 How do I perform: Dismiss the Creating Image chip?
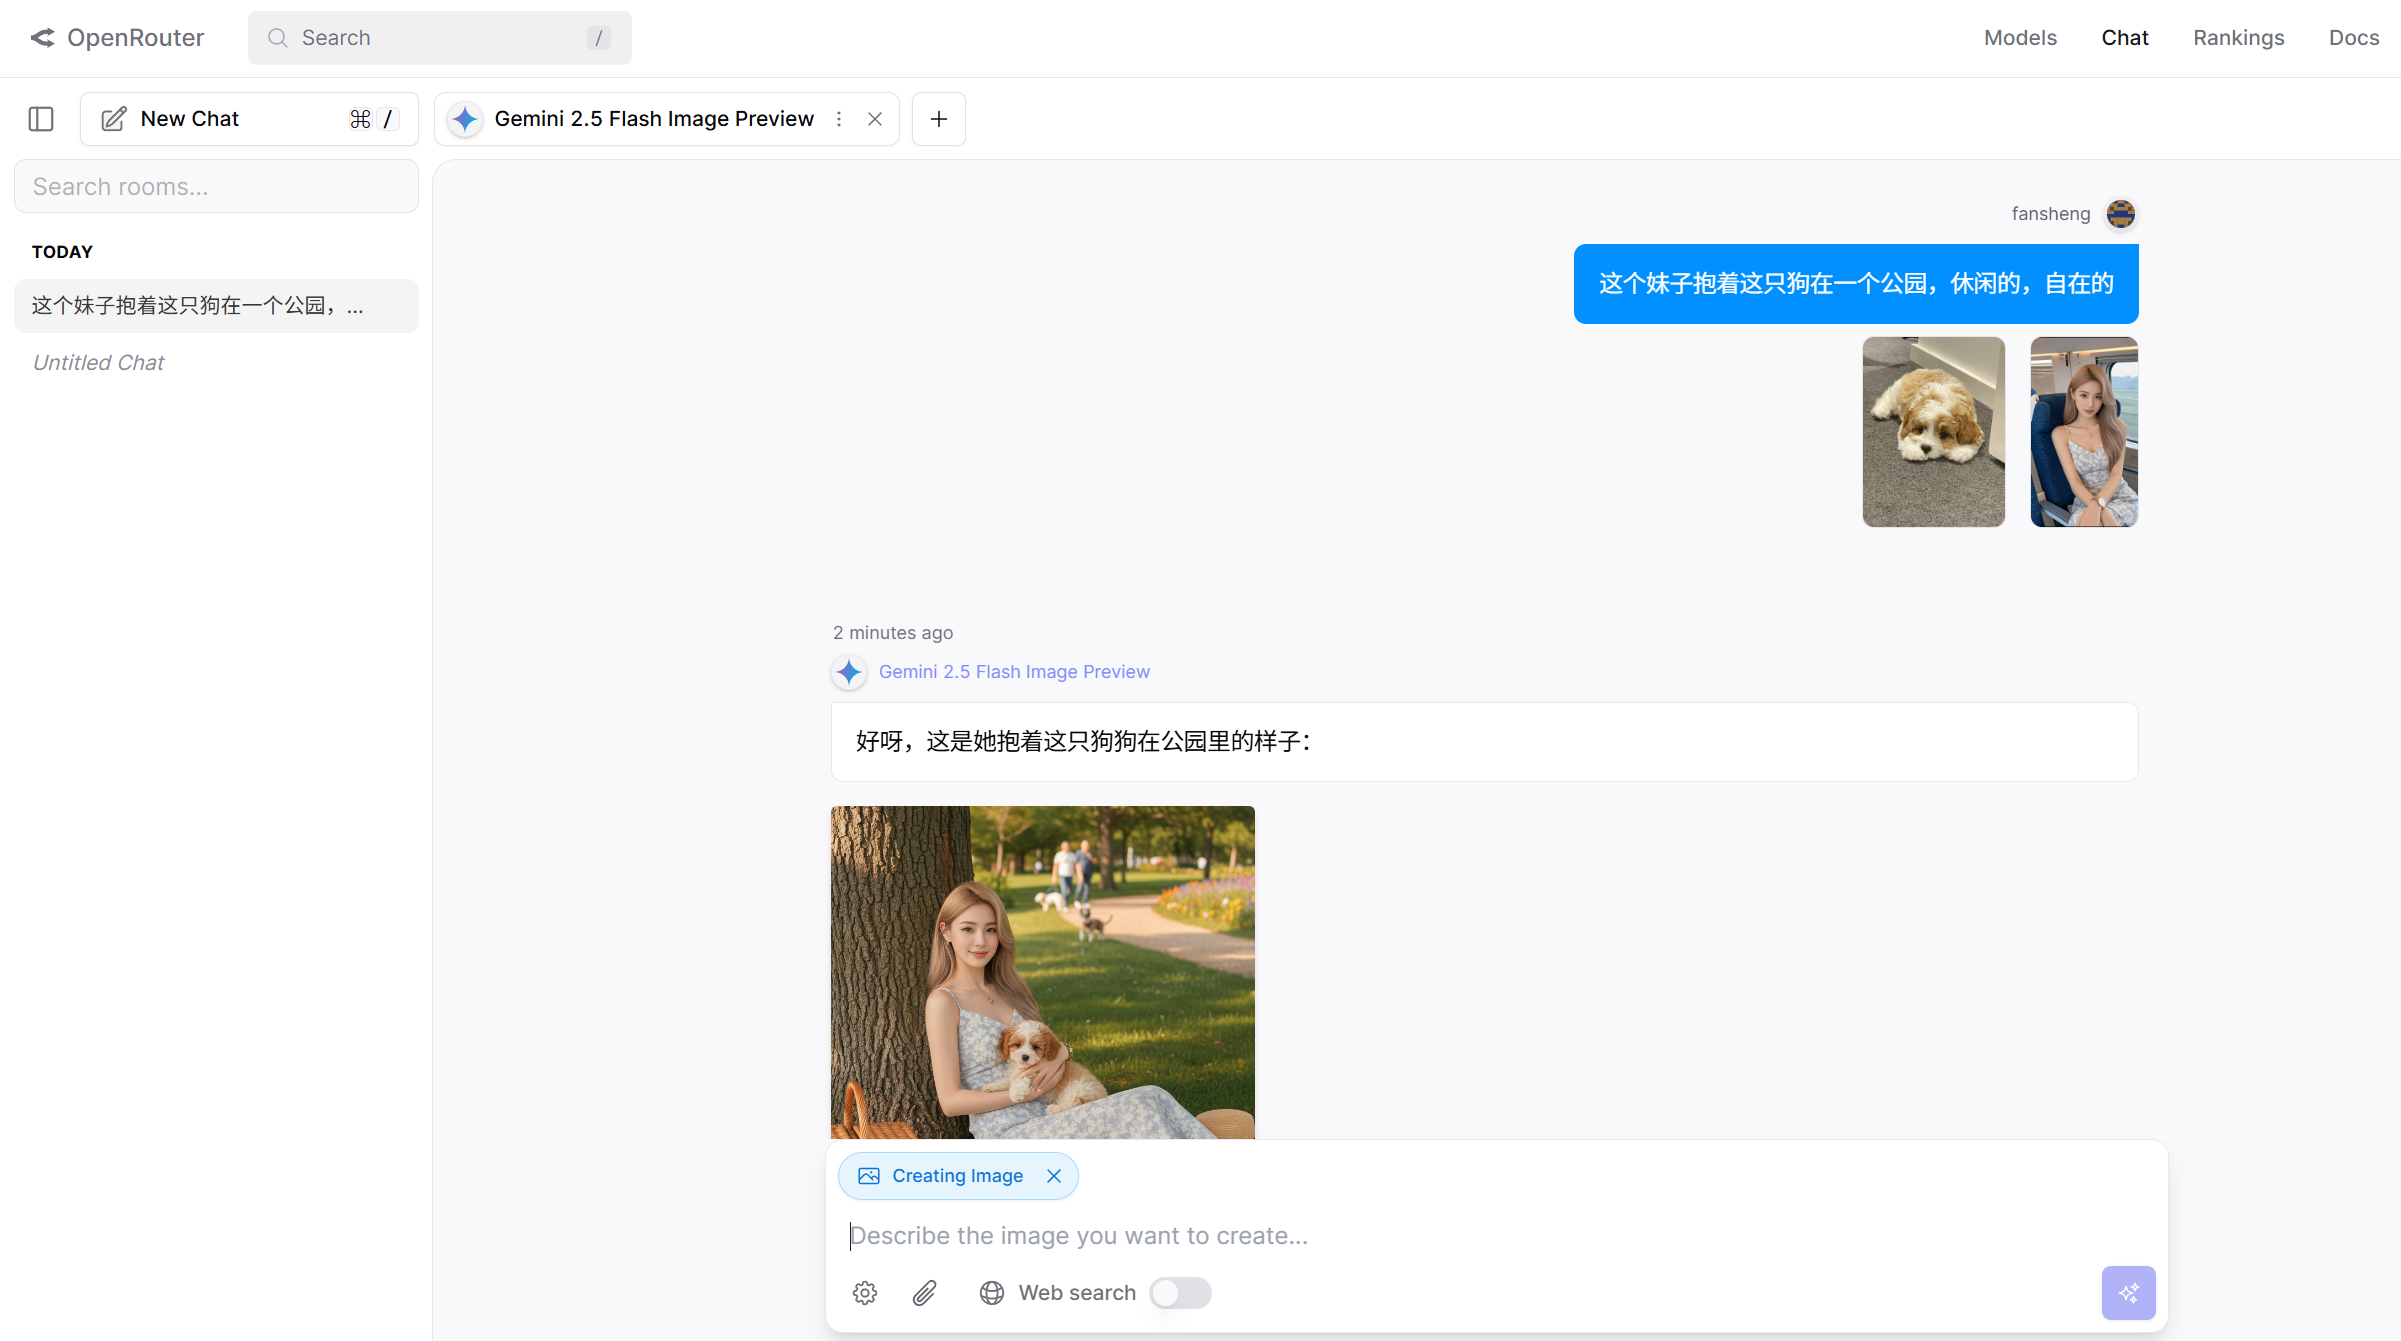pyautogui.click(x=1054, y=1176)
